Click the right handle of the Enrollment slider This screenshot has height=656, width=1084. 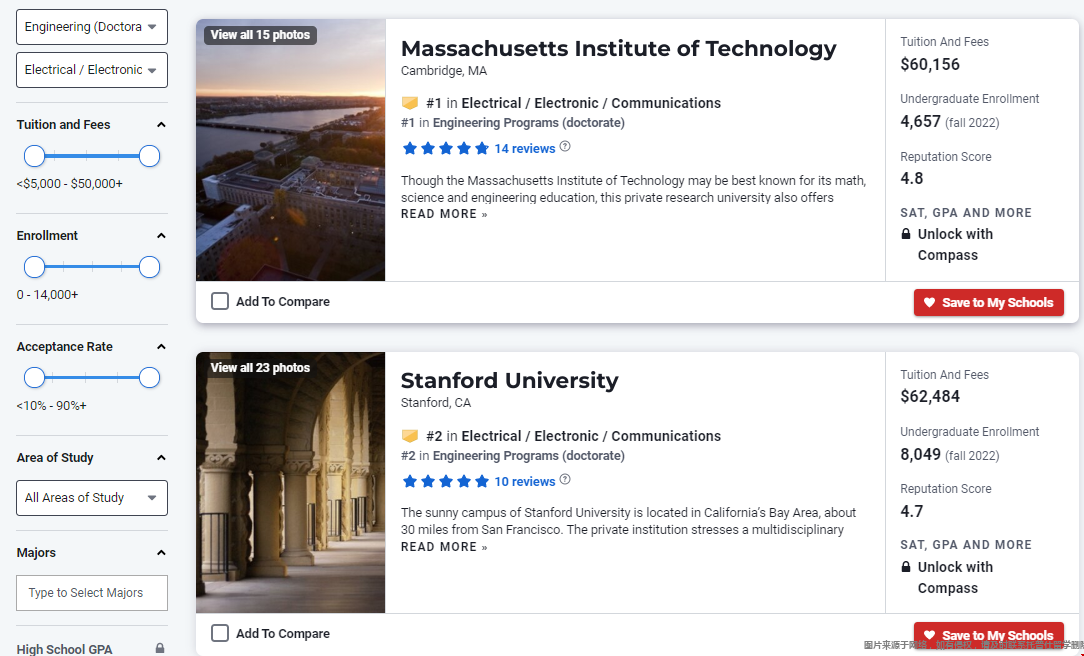tap(149, 267)
